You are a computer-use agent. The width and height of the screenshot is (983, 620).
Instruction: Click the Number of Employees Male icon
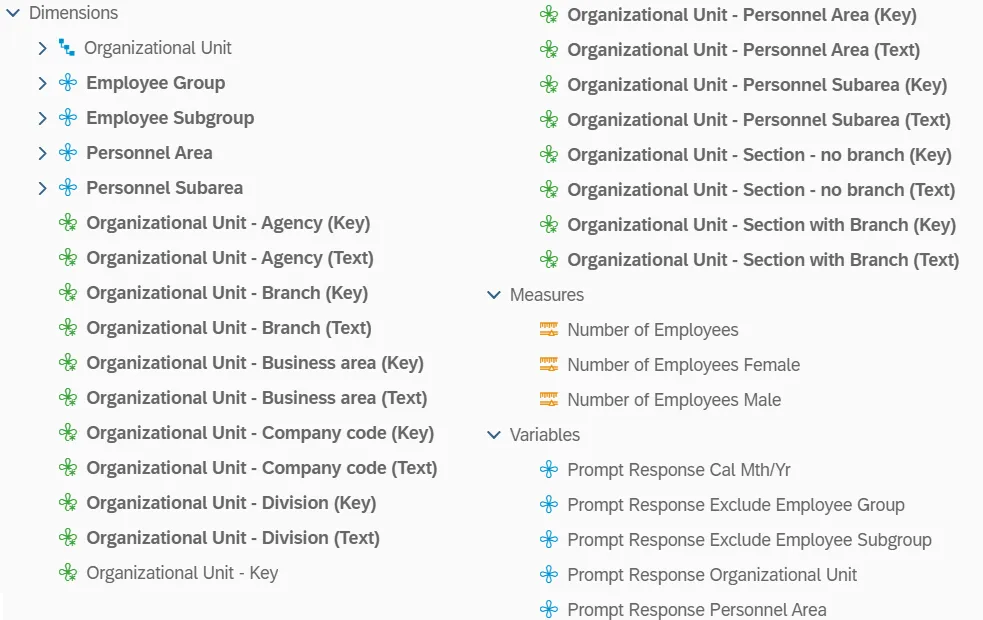click(548, 400)
